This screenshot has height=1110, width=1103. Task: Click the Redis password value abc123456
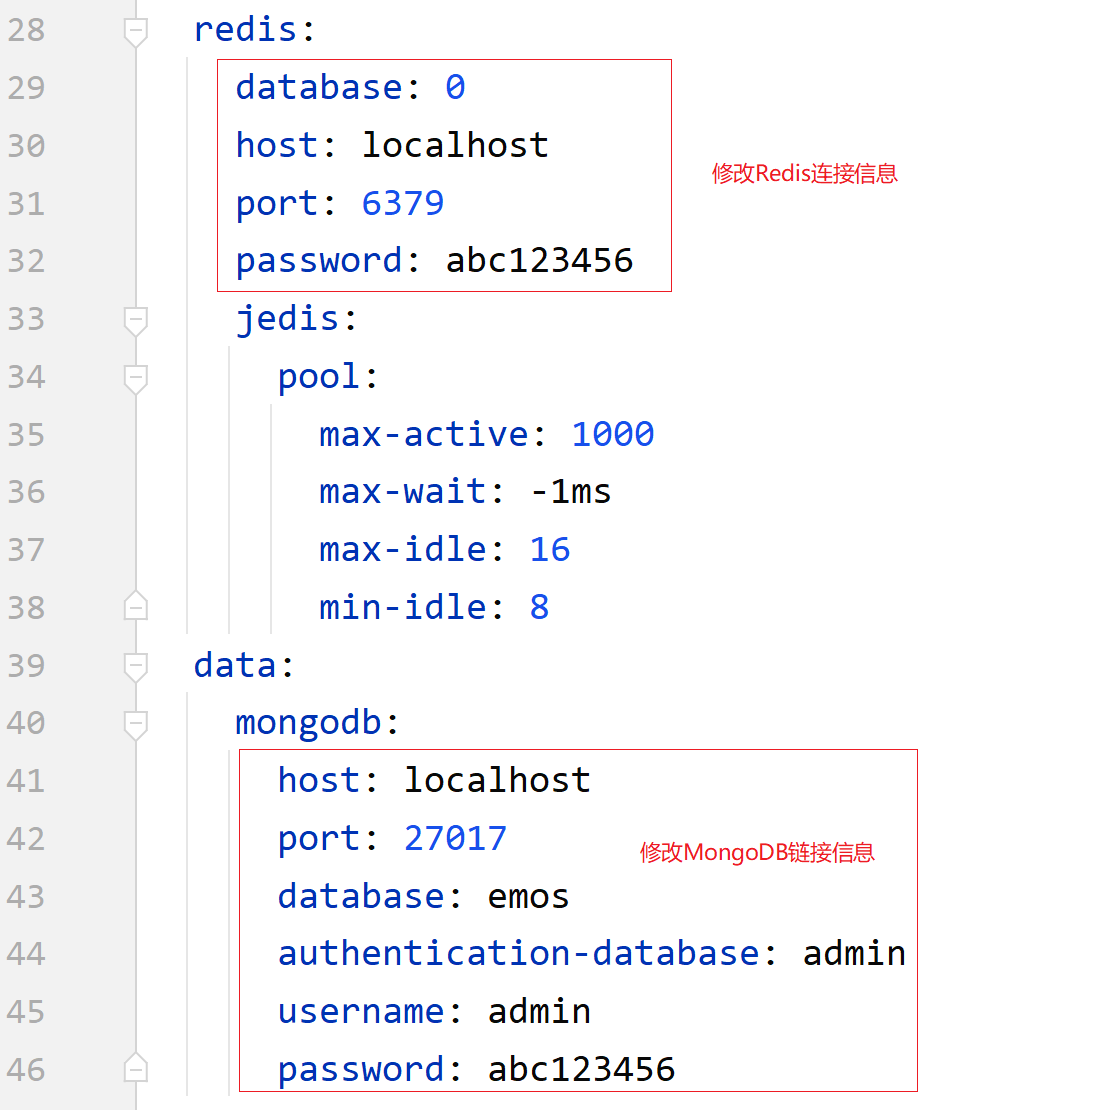pyautogui.click(x=539, y=261)
